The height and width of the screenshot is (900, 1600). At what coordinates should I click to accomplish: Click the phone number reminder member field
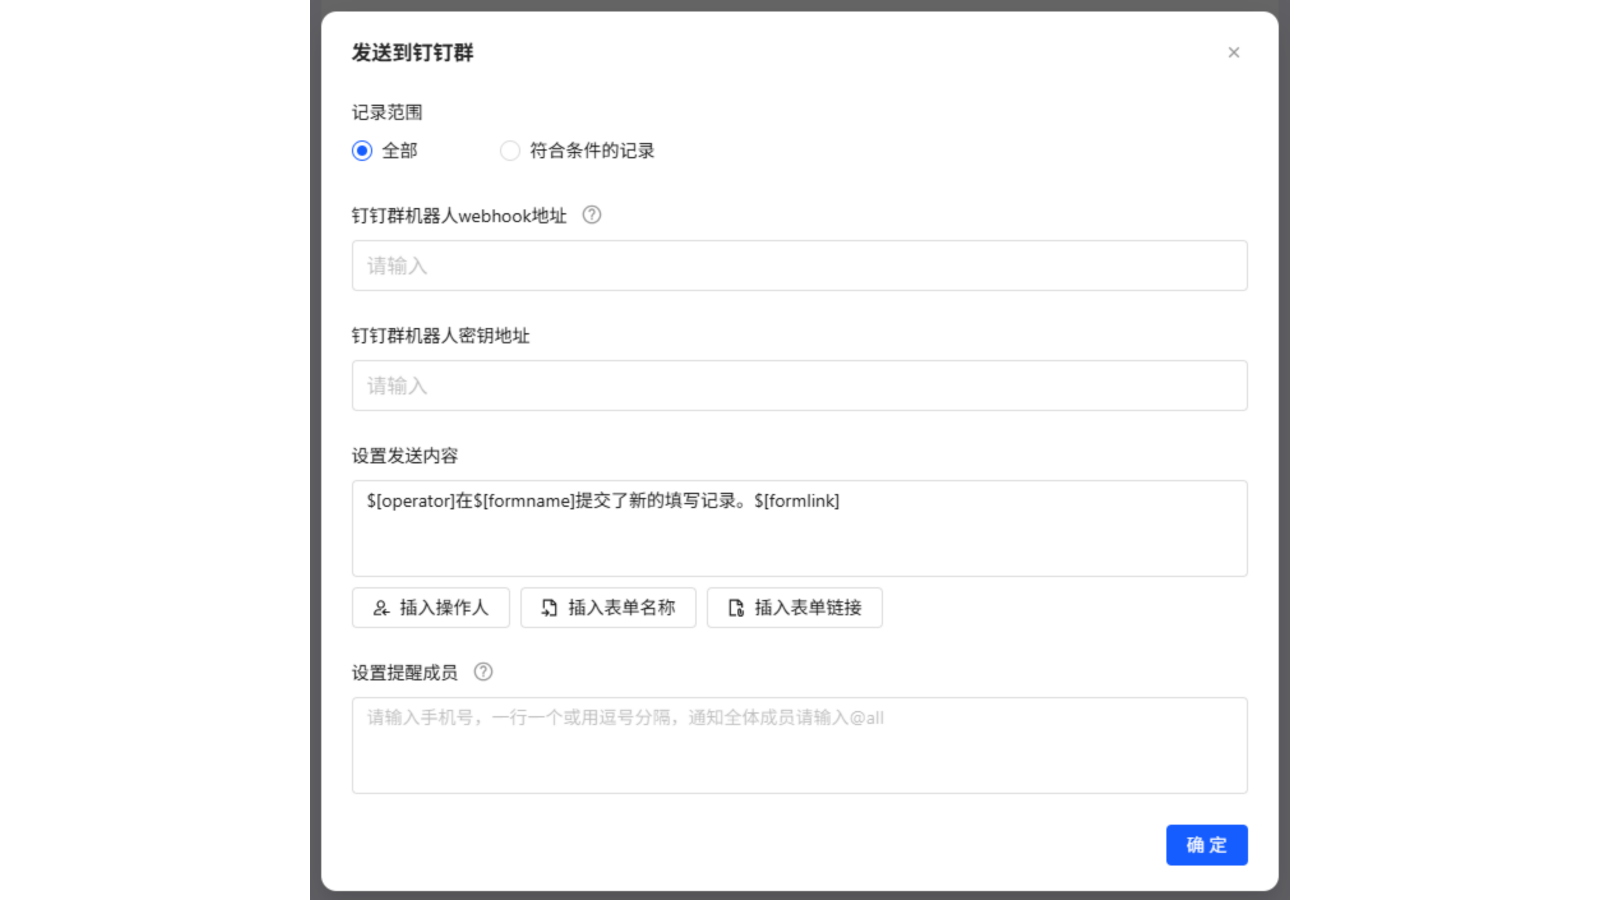point(799,745)
